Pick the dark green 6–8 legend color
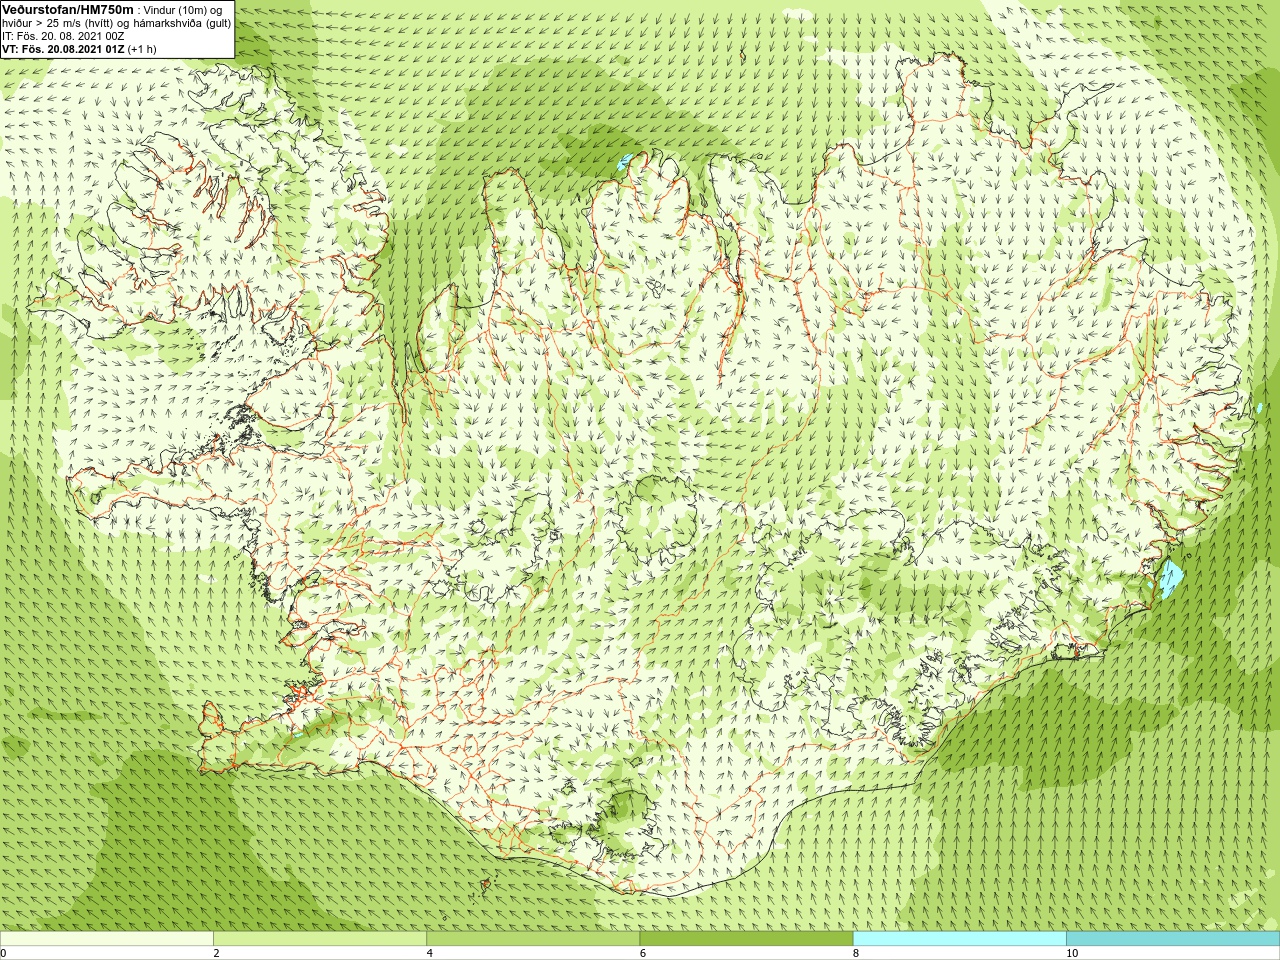The width and height of the screenshot is (1280, 960). click(x=746, y=939)
